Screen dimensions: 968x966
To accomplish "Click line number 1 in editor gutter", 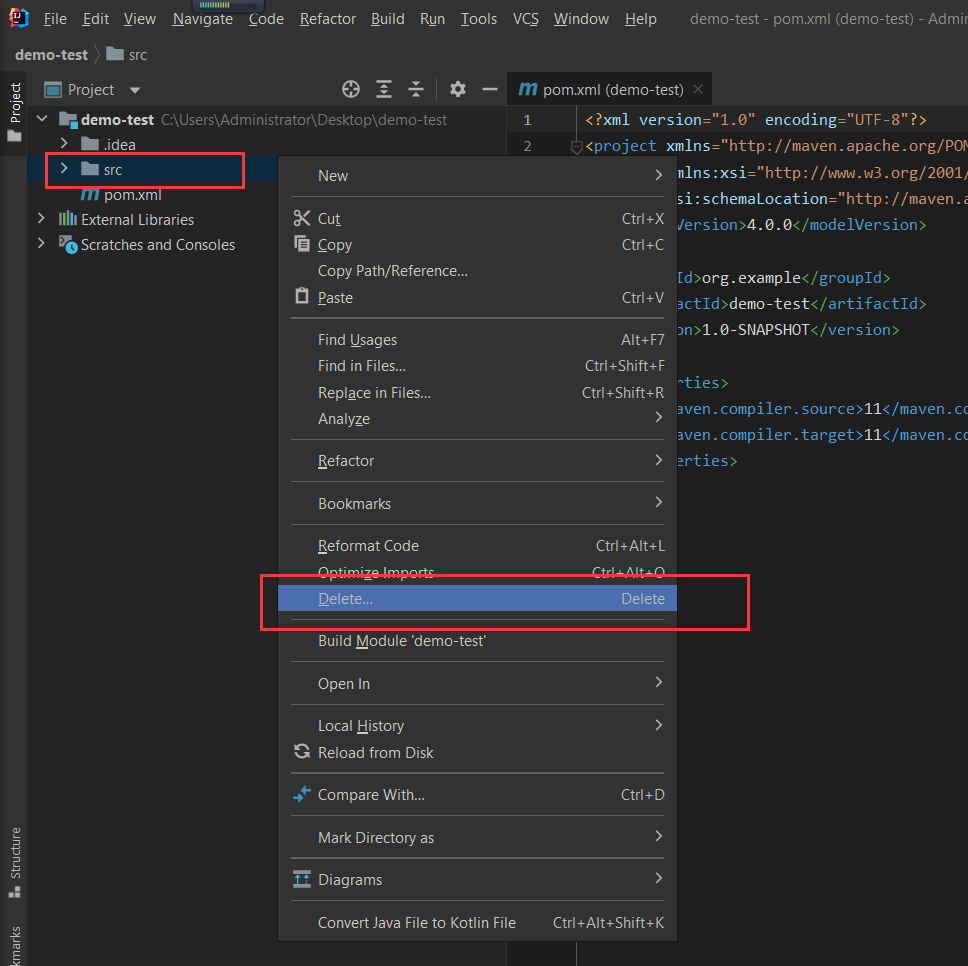I will tap(527, 120).
